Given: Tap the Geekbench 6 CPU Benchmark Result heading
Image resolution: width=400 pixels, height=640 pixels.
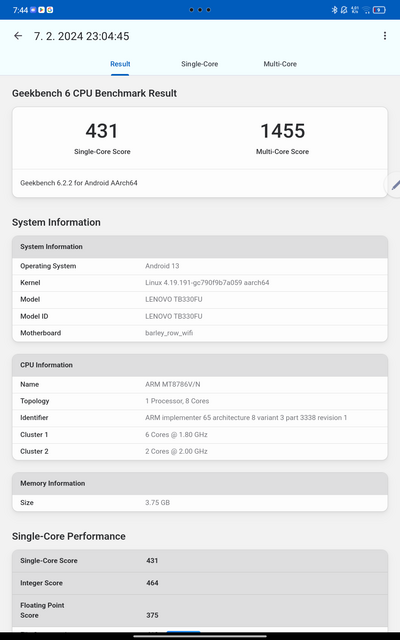Looking at the screenshot, I should 94,93.
